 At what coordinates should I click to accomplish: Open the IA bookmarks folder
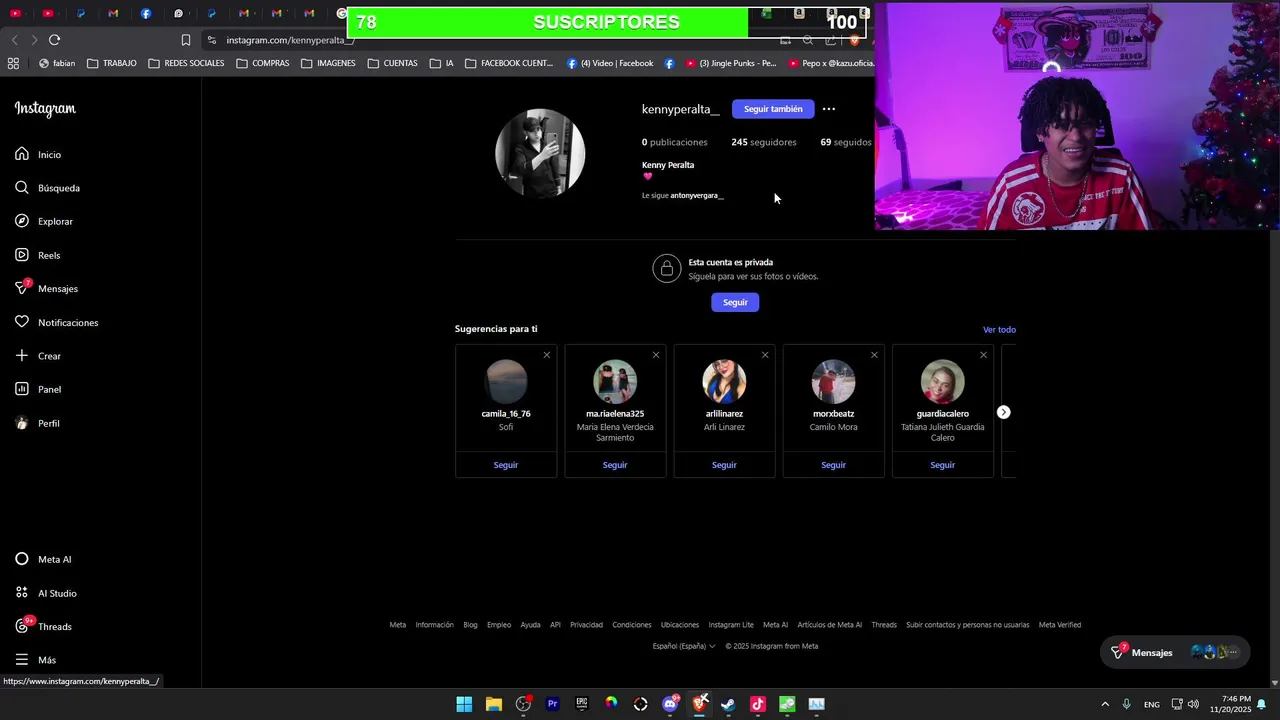[x=441, y=63]
